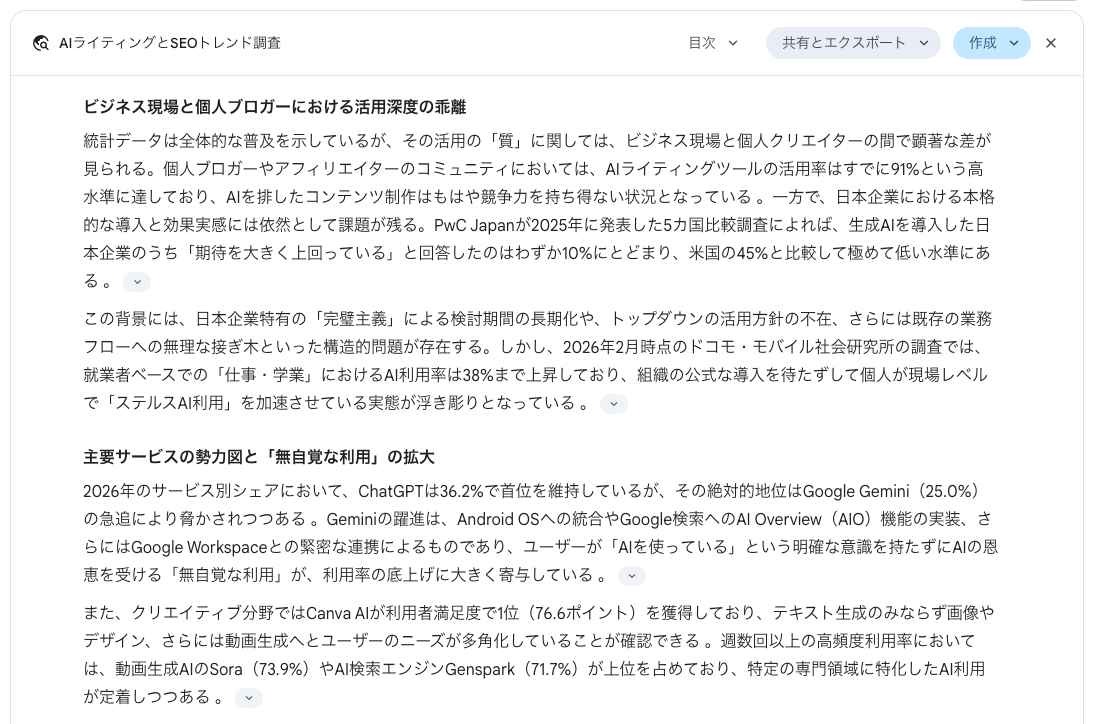This screenshot has width=1095, height=724.
Task: Open the 作成 dropdown button
Action: (x=992, y=43)
